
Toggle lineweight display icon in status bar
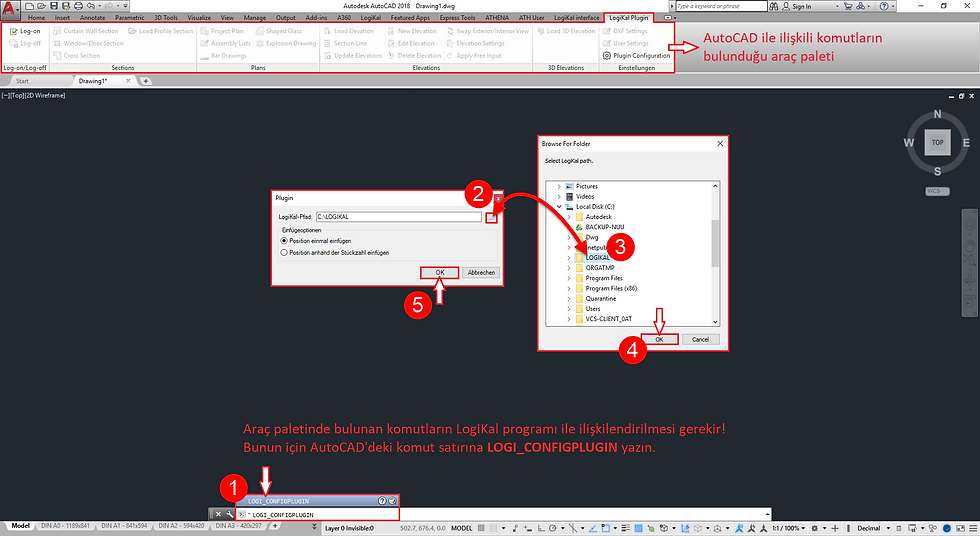pos(625,529)
